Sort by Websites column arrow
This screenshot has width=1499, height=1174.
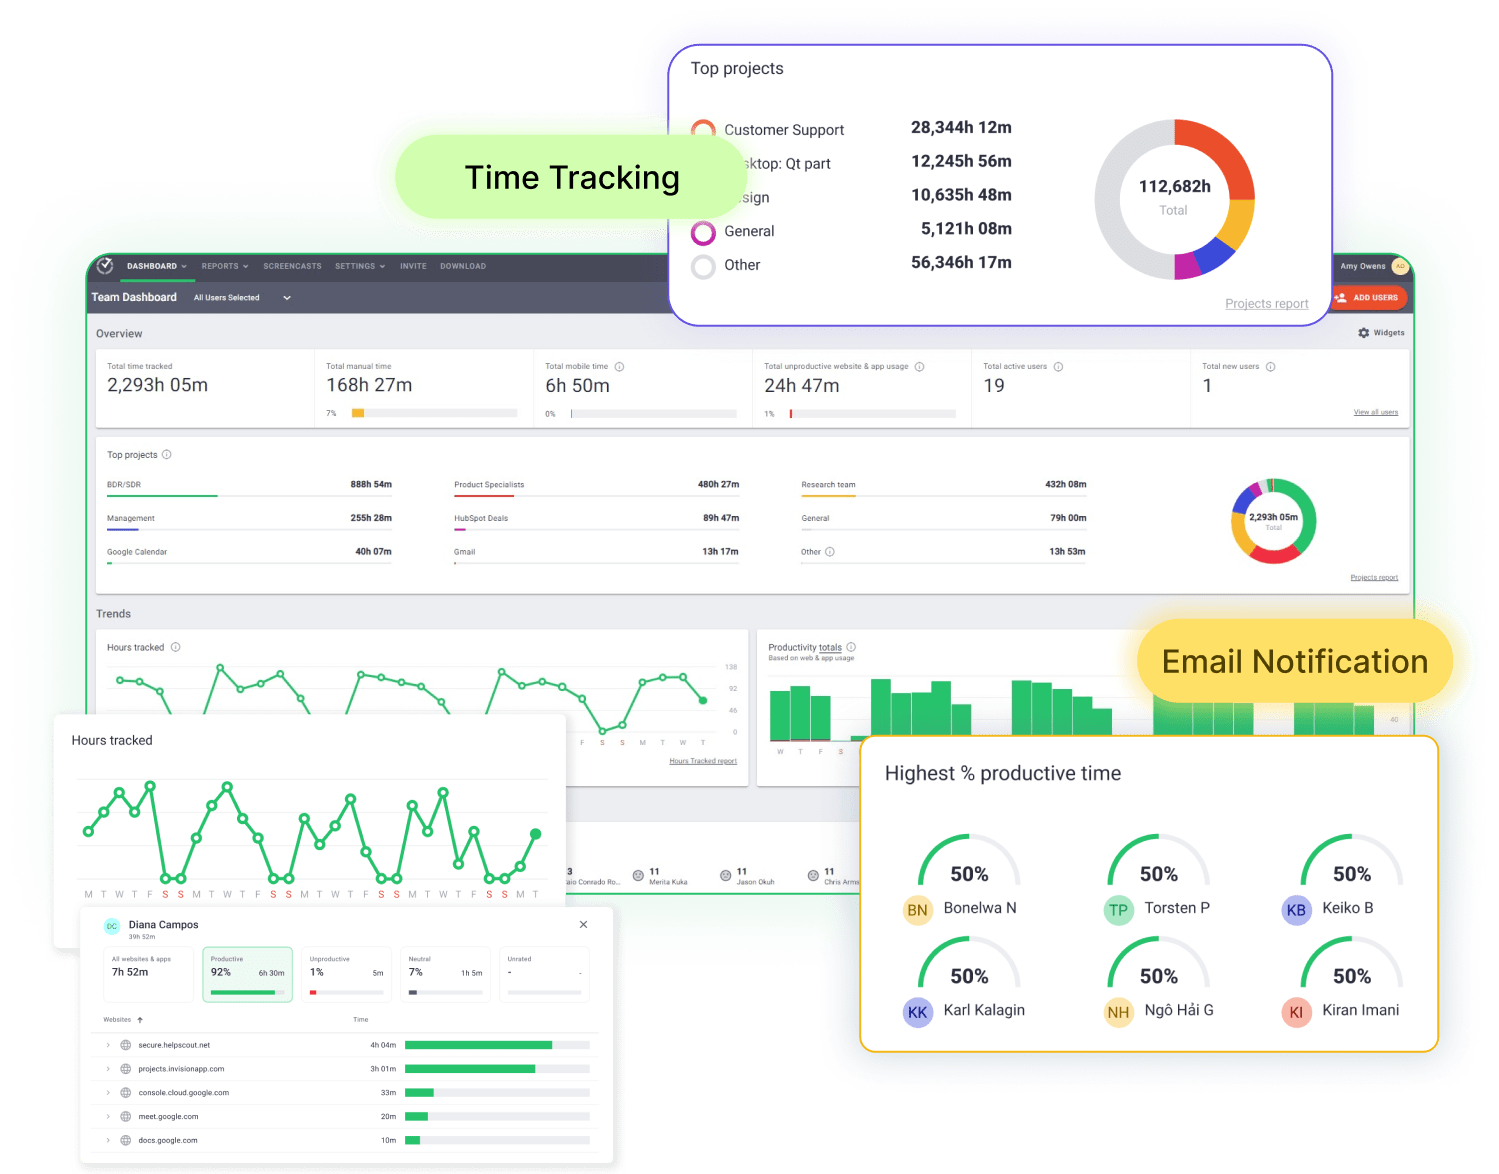[x=140, y=1020]
